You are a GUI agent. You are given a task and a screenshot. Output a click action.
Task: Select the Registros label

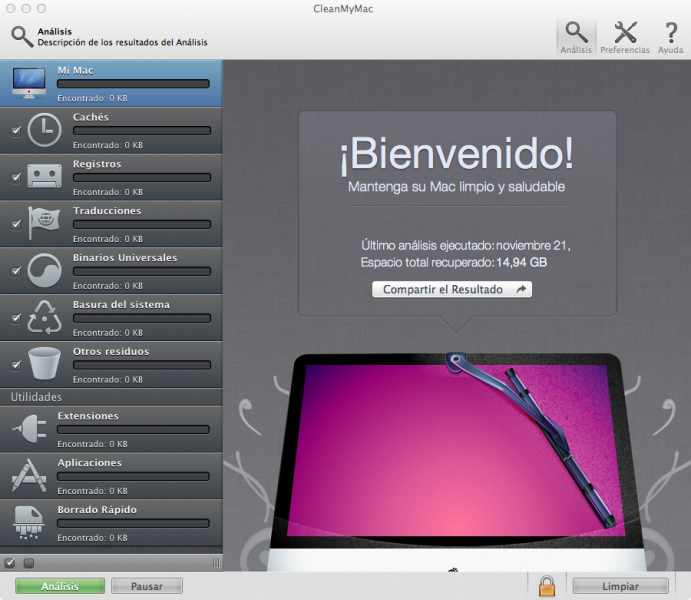coord(97,164)
